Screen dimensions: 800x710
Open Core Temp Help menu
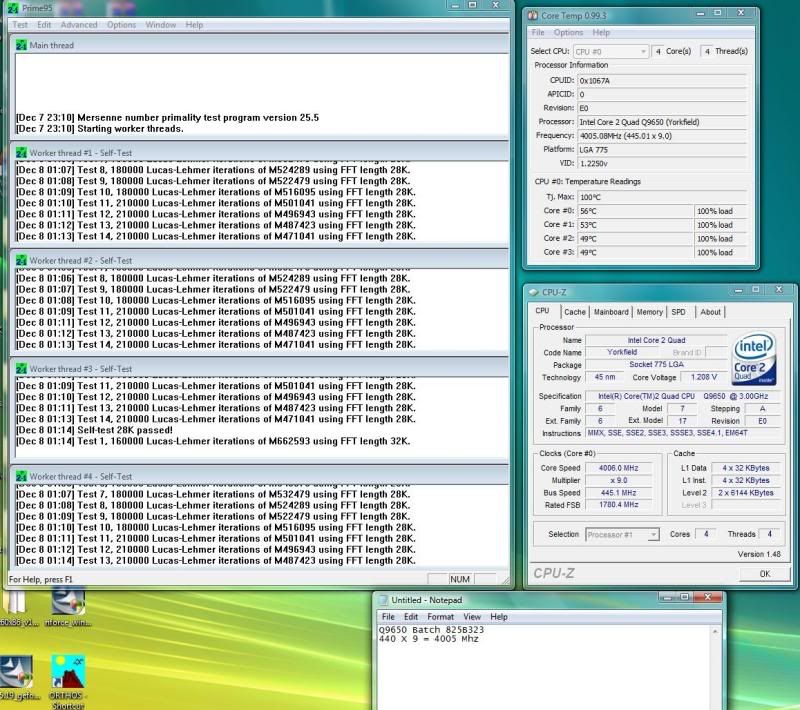(x=601, y=32)
